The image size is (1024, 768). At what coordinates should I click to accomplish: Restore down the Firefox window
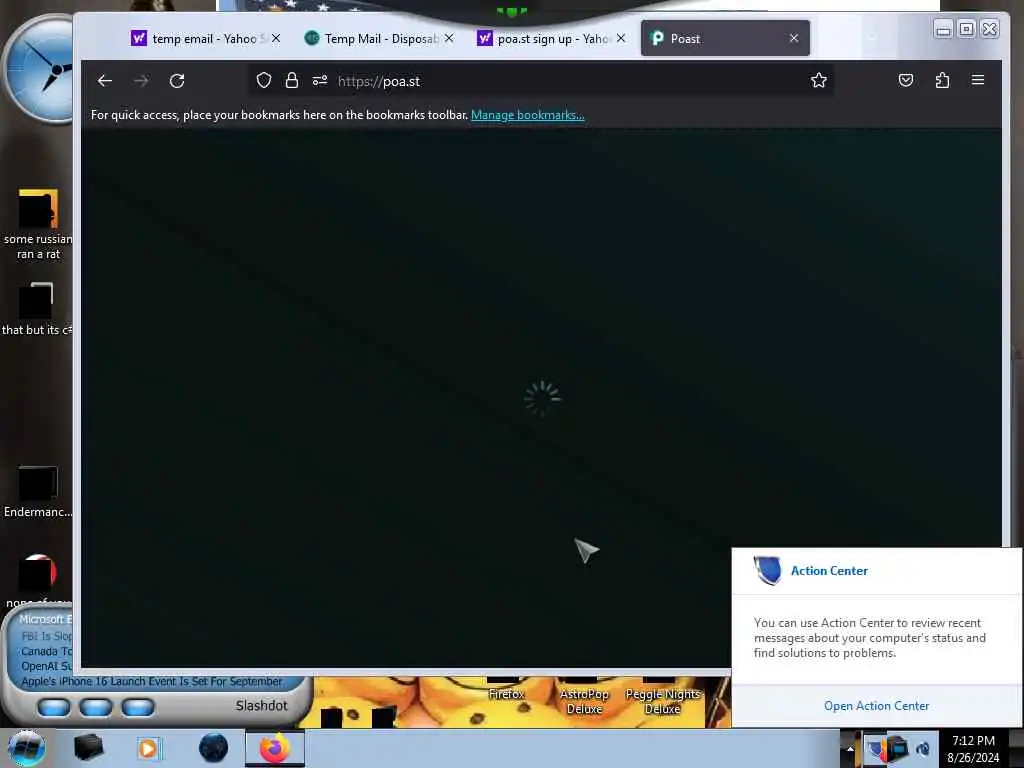click(966, 29)
